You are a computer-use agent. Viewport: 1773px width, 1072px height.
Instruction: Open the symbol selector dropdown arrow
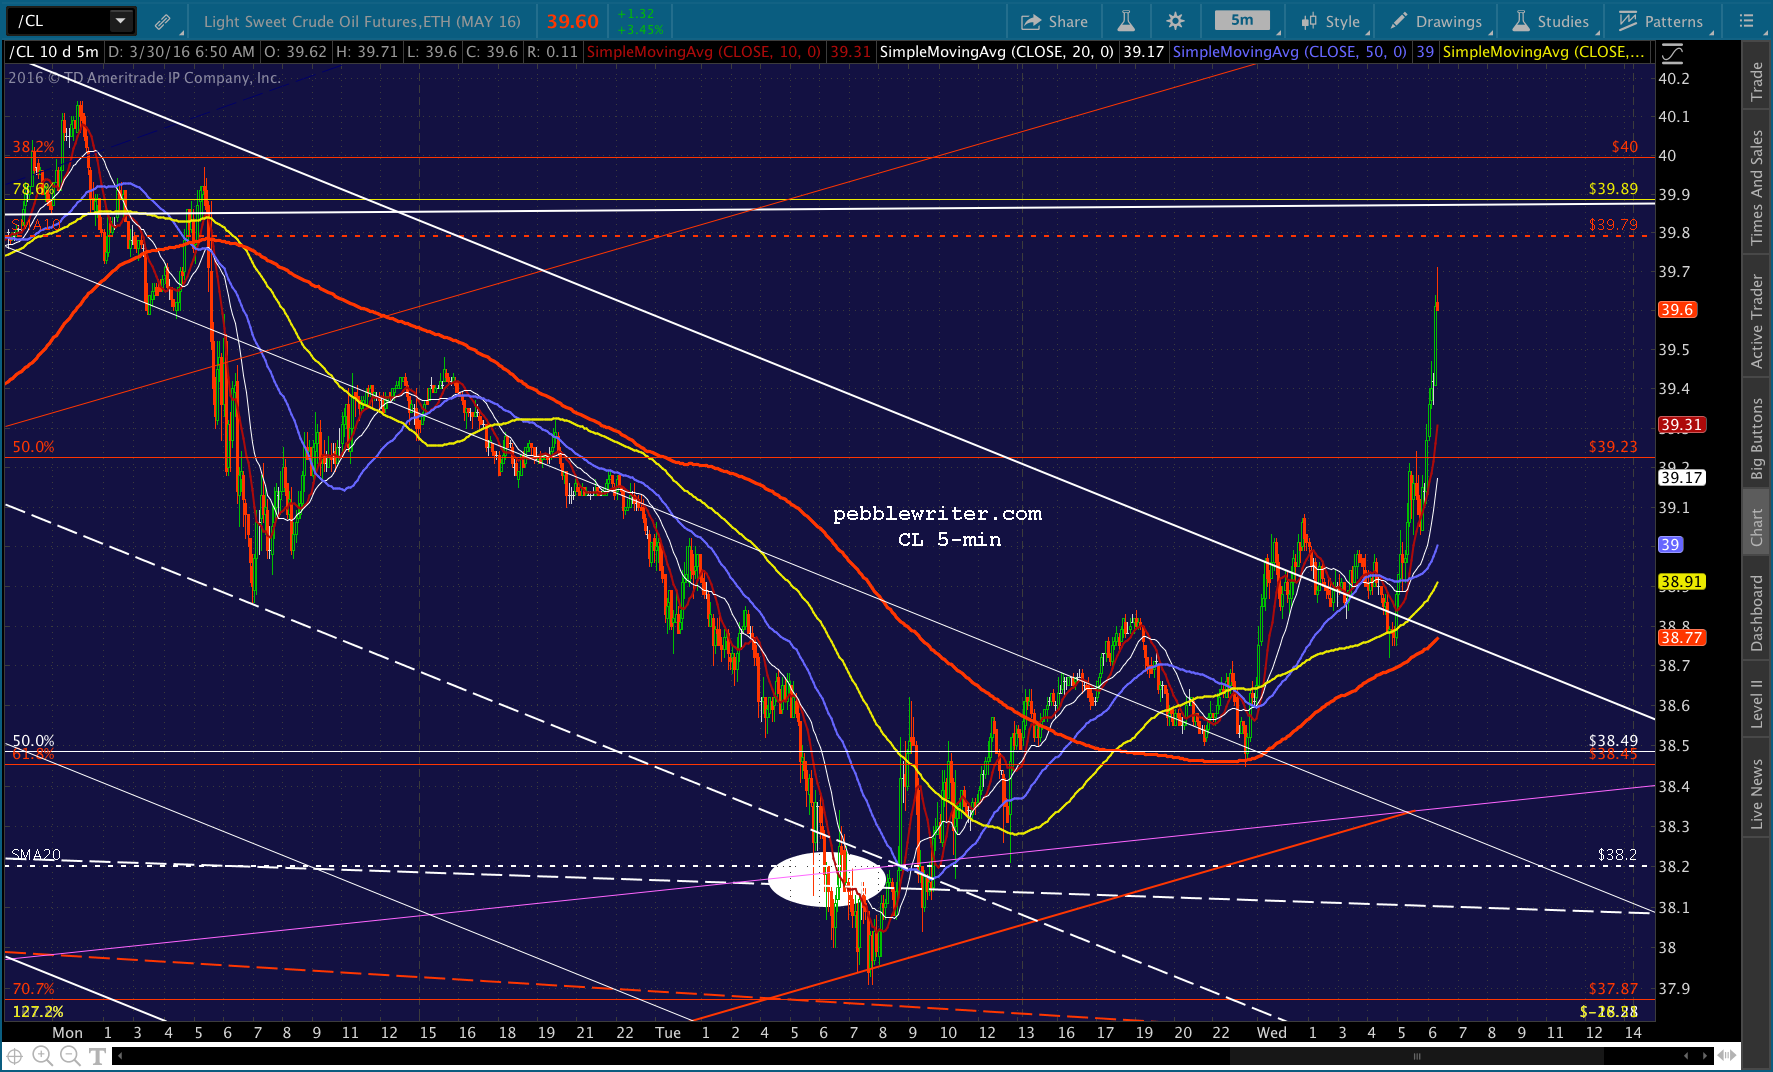point(120,21)
